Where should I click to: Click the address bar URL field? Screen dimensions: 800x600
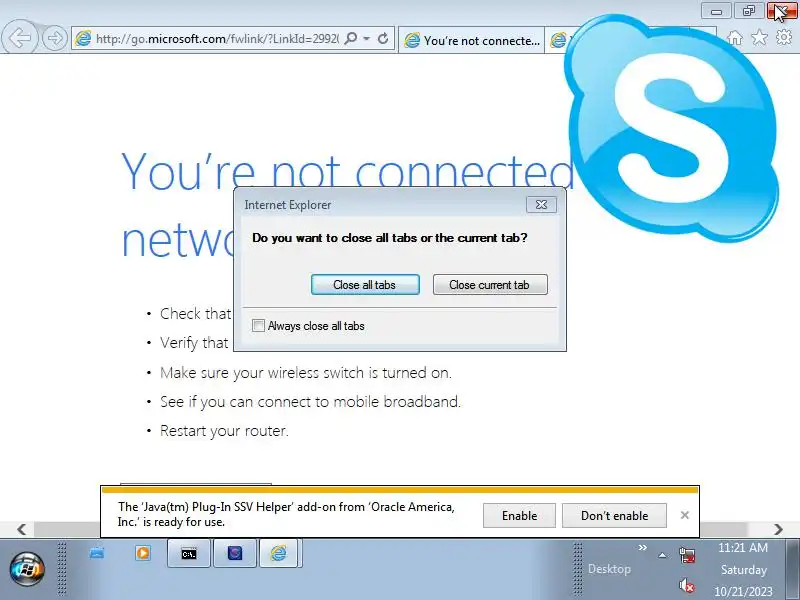[x=217, y=39]
